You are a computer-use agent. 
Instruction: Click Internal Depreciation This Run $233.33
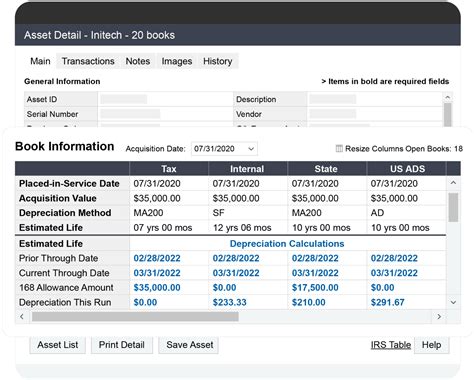point(230,302)
